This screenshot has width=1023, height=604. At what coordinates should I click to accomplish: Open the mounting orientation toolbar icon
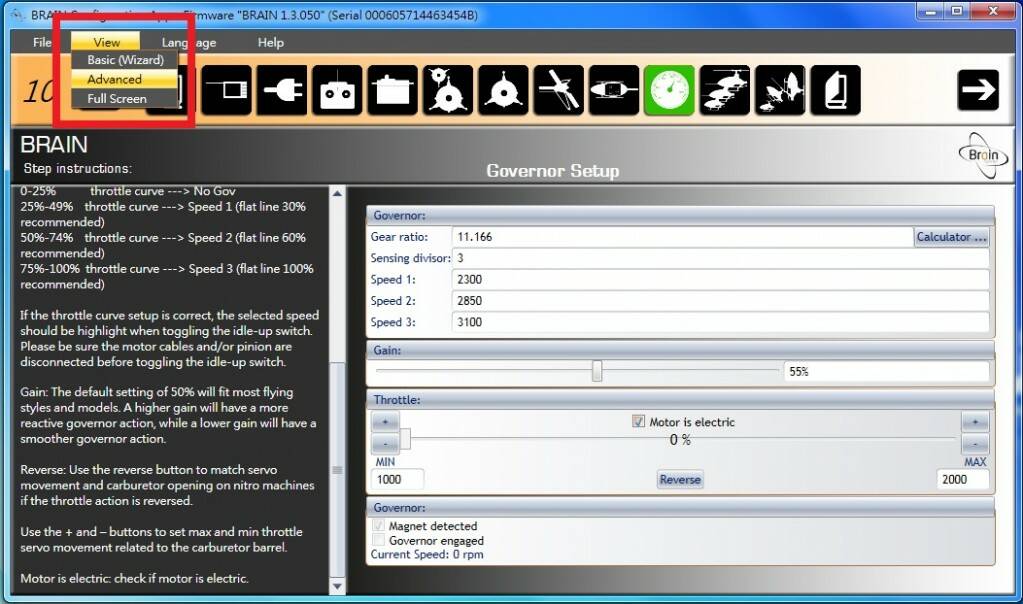(x=226, y=90)
